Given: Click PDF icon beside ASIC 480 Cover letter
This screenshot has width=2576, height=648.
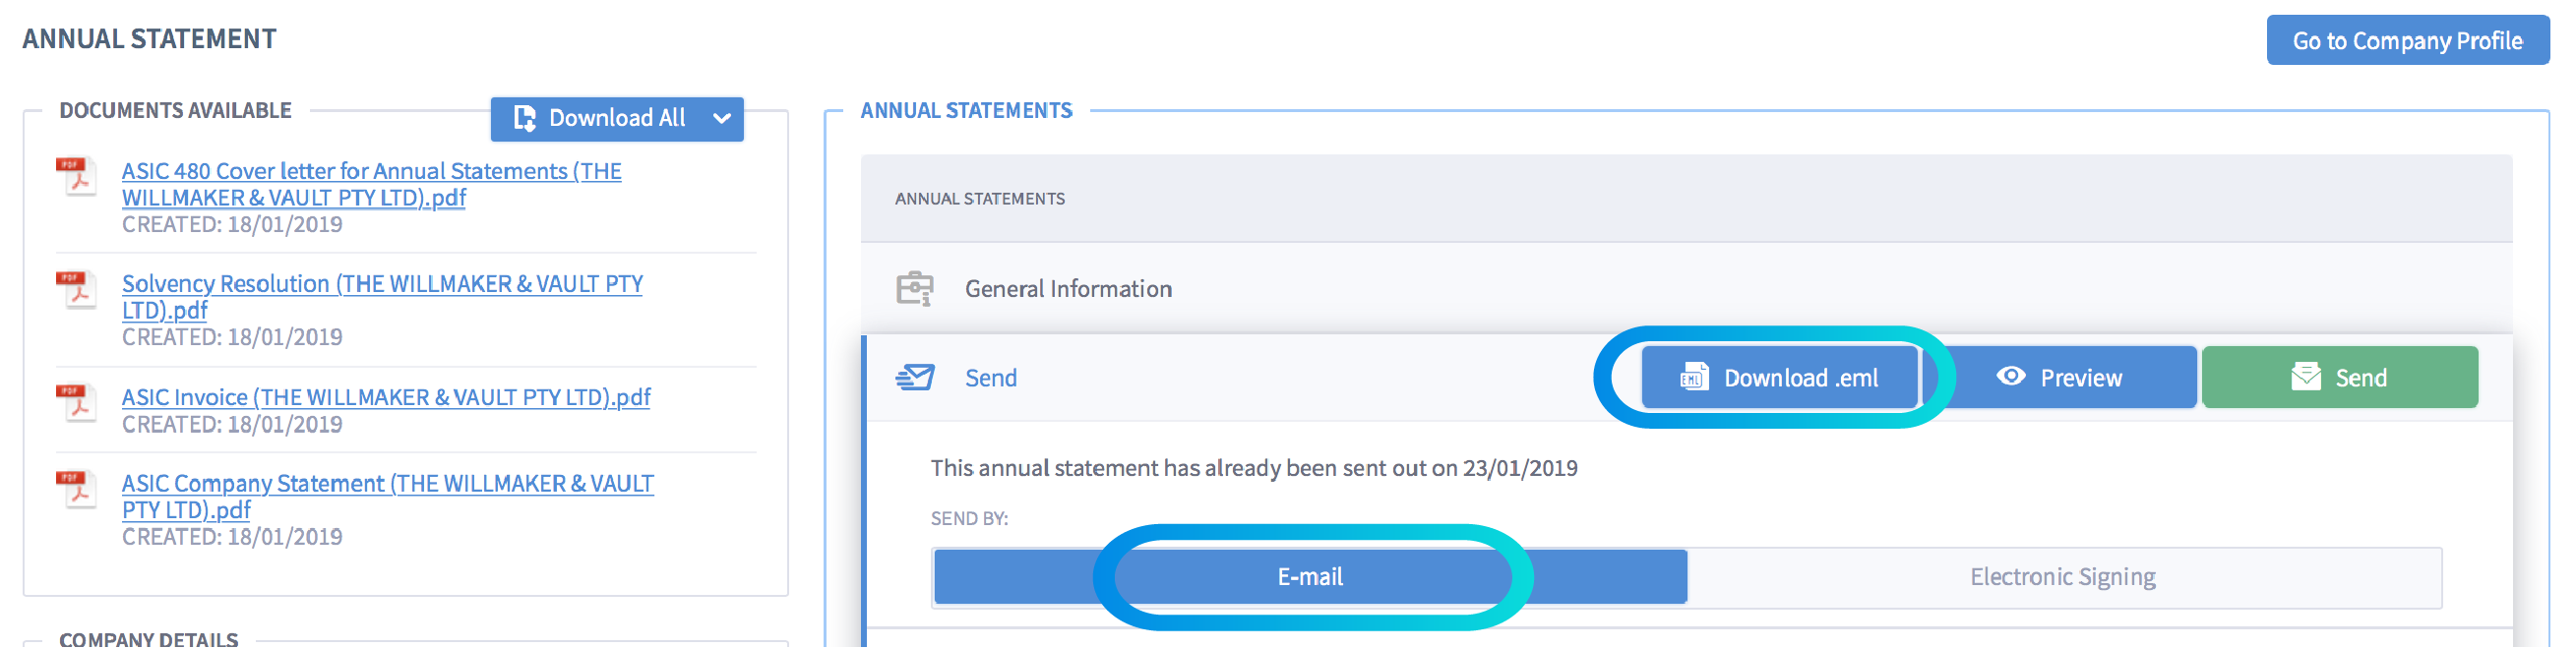Looking at the screenshot, I should (x=76, y=176).
